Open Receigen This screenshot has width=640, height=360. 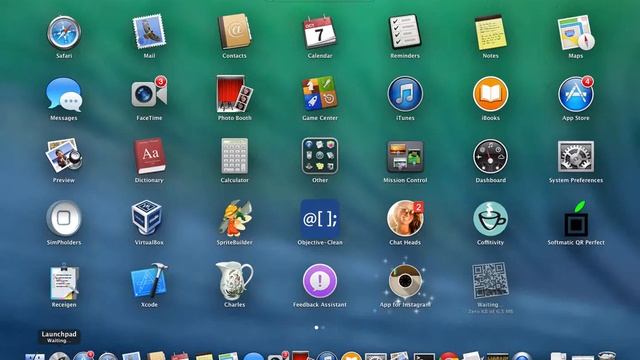64,282
